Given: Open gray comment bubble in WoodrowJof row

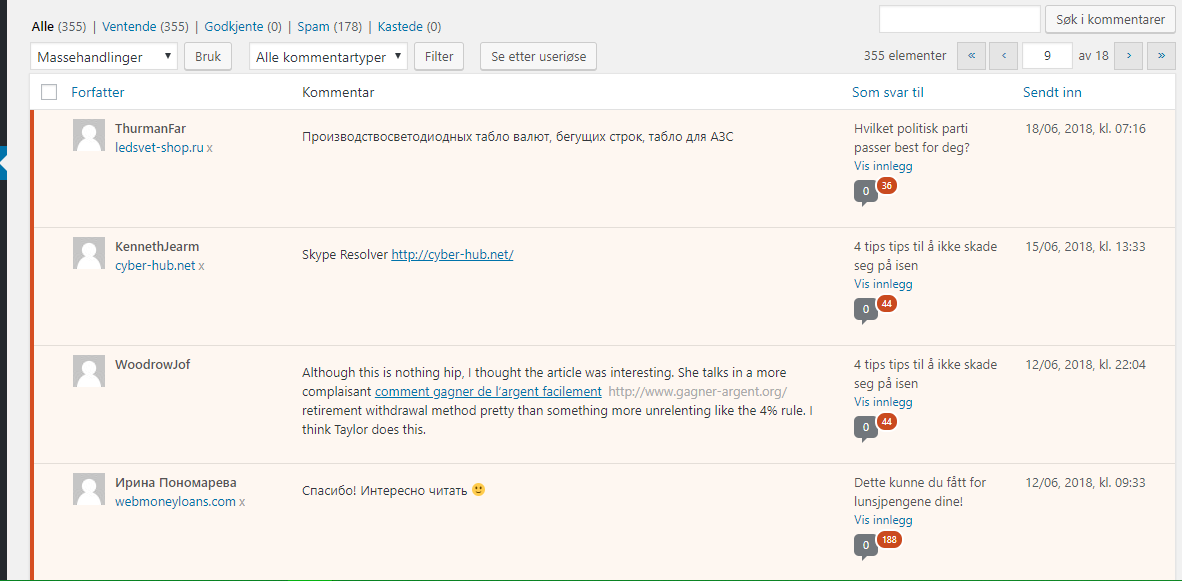Looking at the screenshot, I should [865, 429].
